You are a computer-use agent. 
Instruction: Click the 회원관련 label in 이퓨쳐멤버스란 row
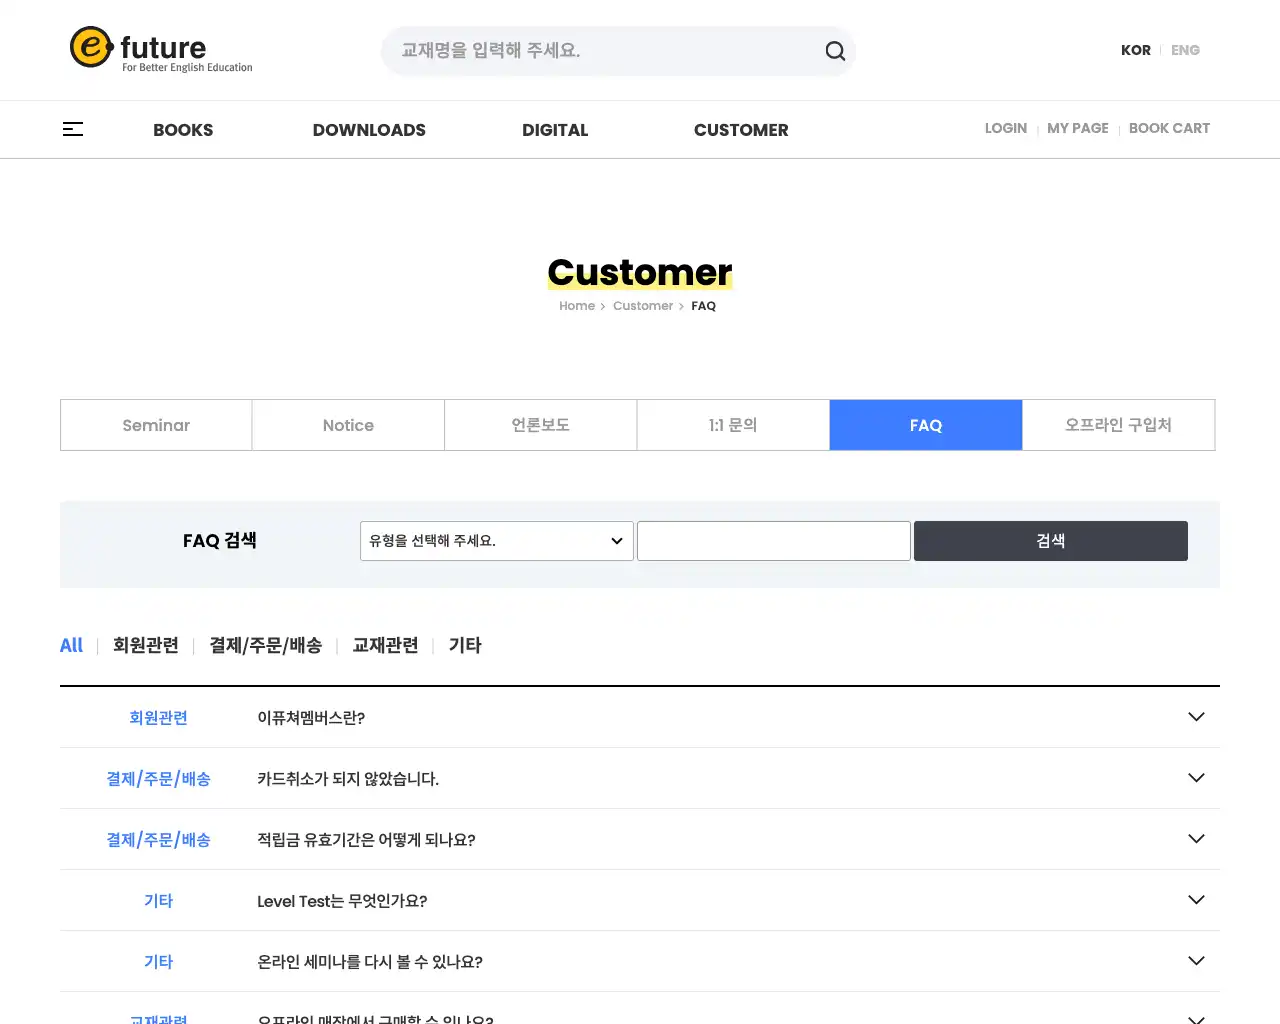click(x=158, y=718)
